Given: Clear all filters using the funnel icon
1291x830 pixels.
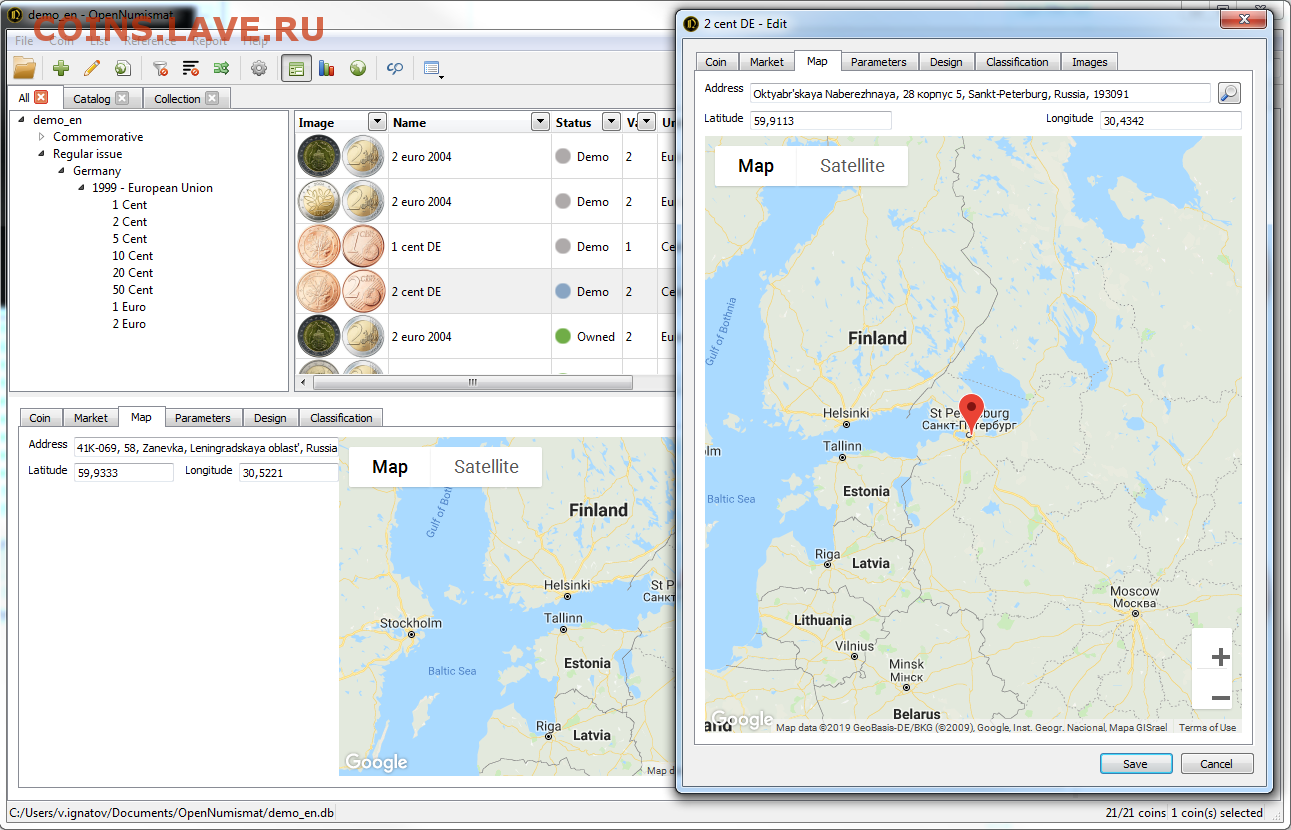Looking at the screenshot, I should (159, 68).
